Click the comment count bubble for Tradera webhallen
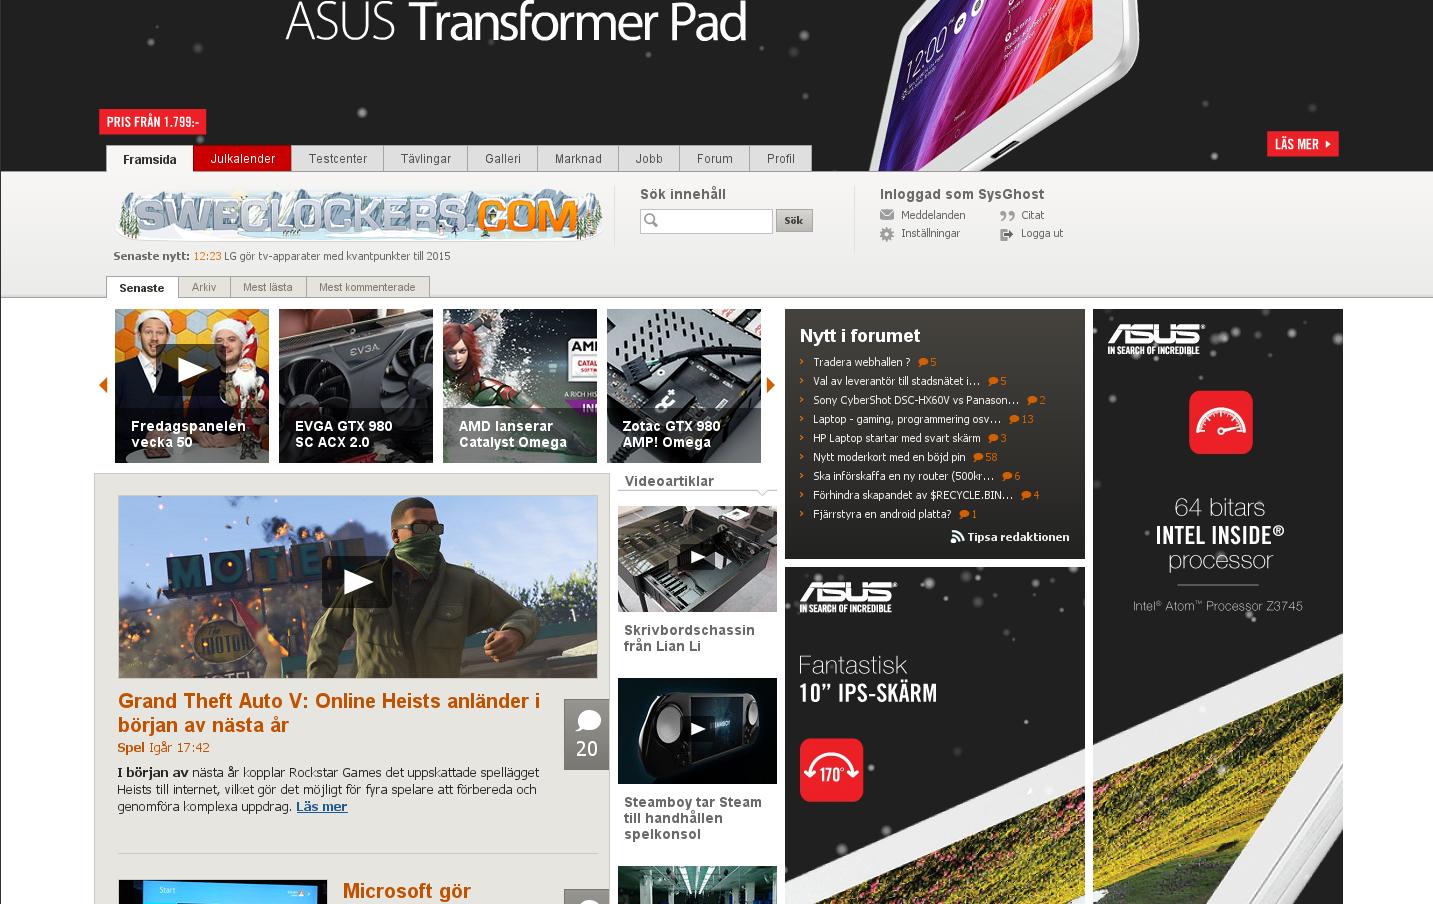Screen dimensions: 1433x904 click(927, 362)
